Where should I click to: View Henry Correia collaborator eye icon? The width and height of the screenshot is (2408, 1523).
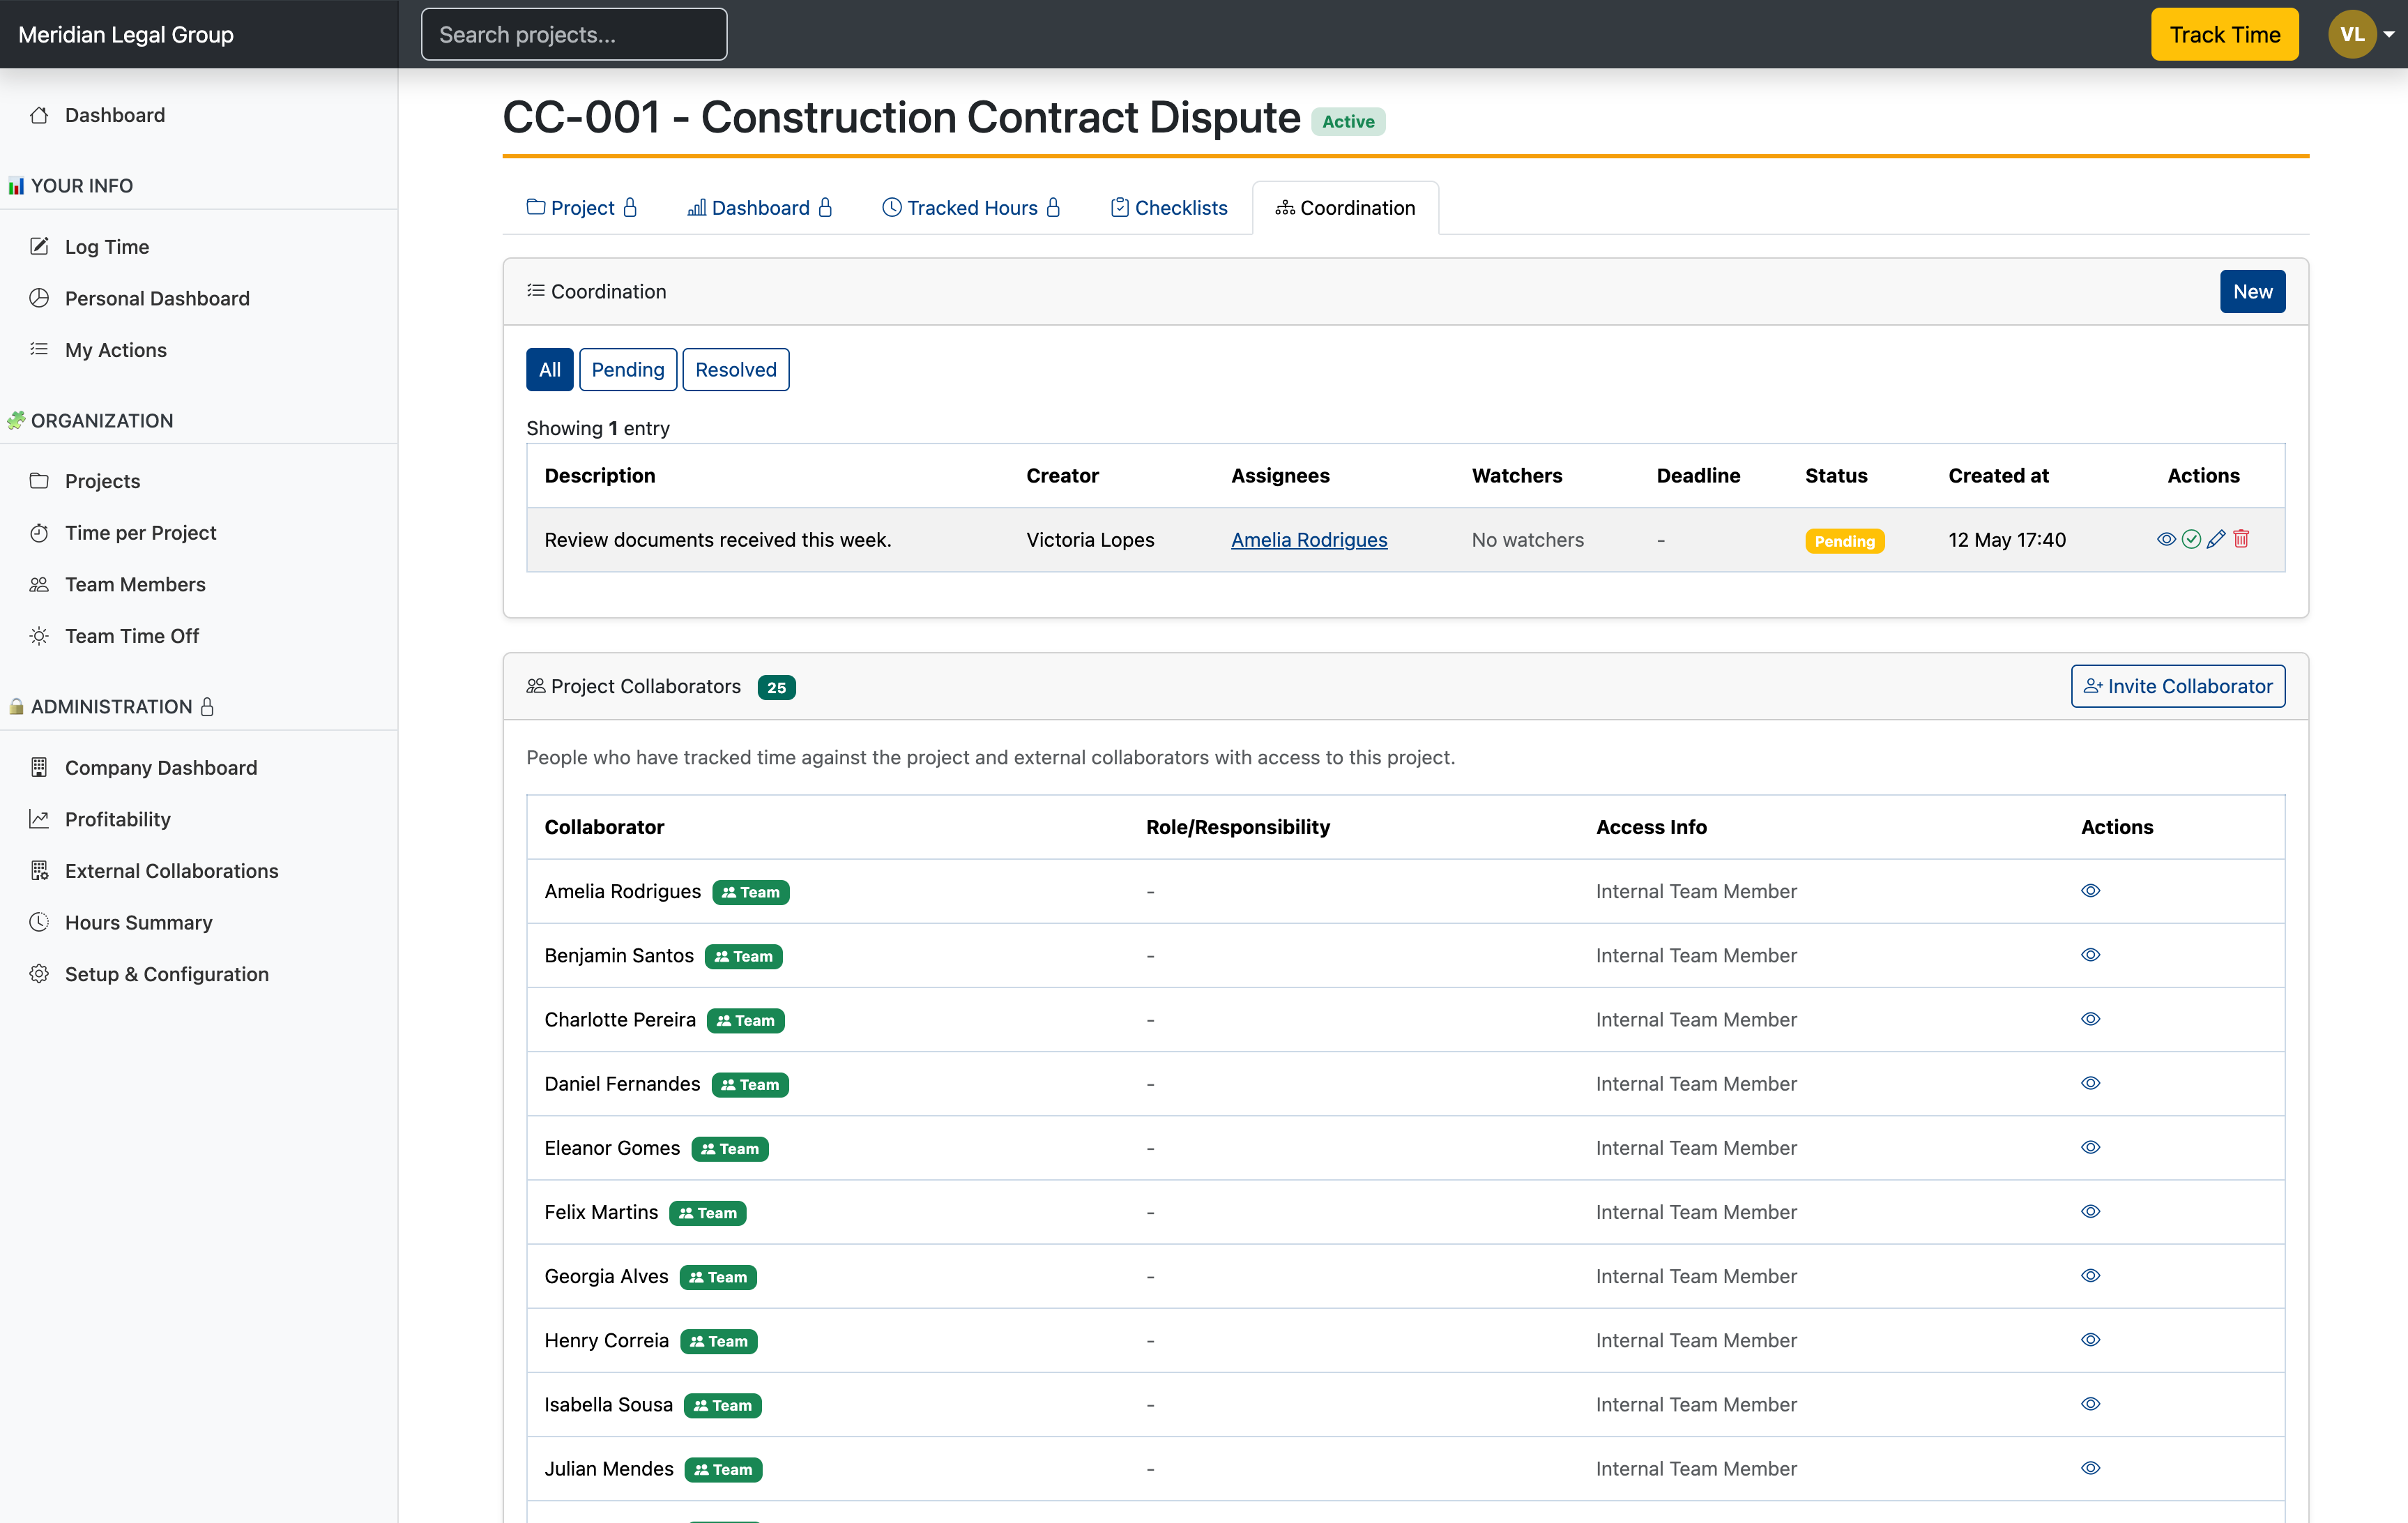2090,1339
